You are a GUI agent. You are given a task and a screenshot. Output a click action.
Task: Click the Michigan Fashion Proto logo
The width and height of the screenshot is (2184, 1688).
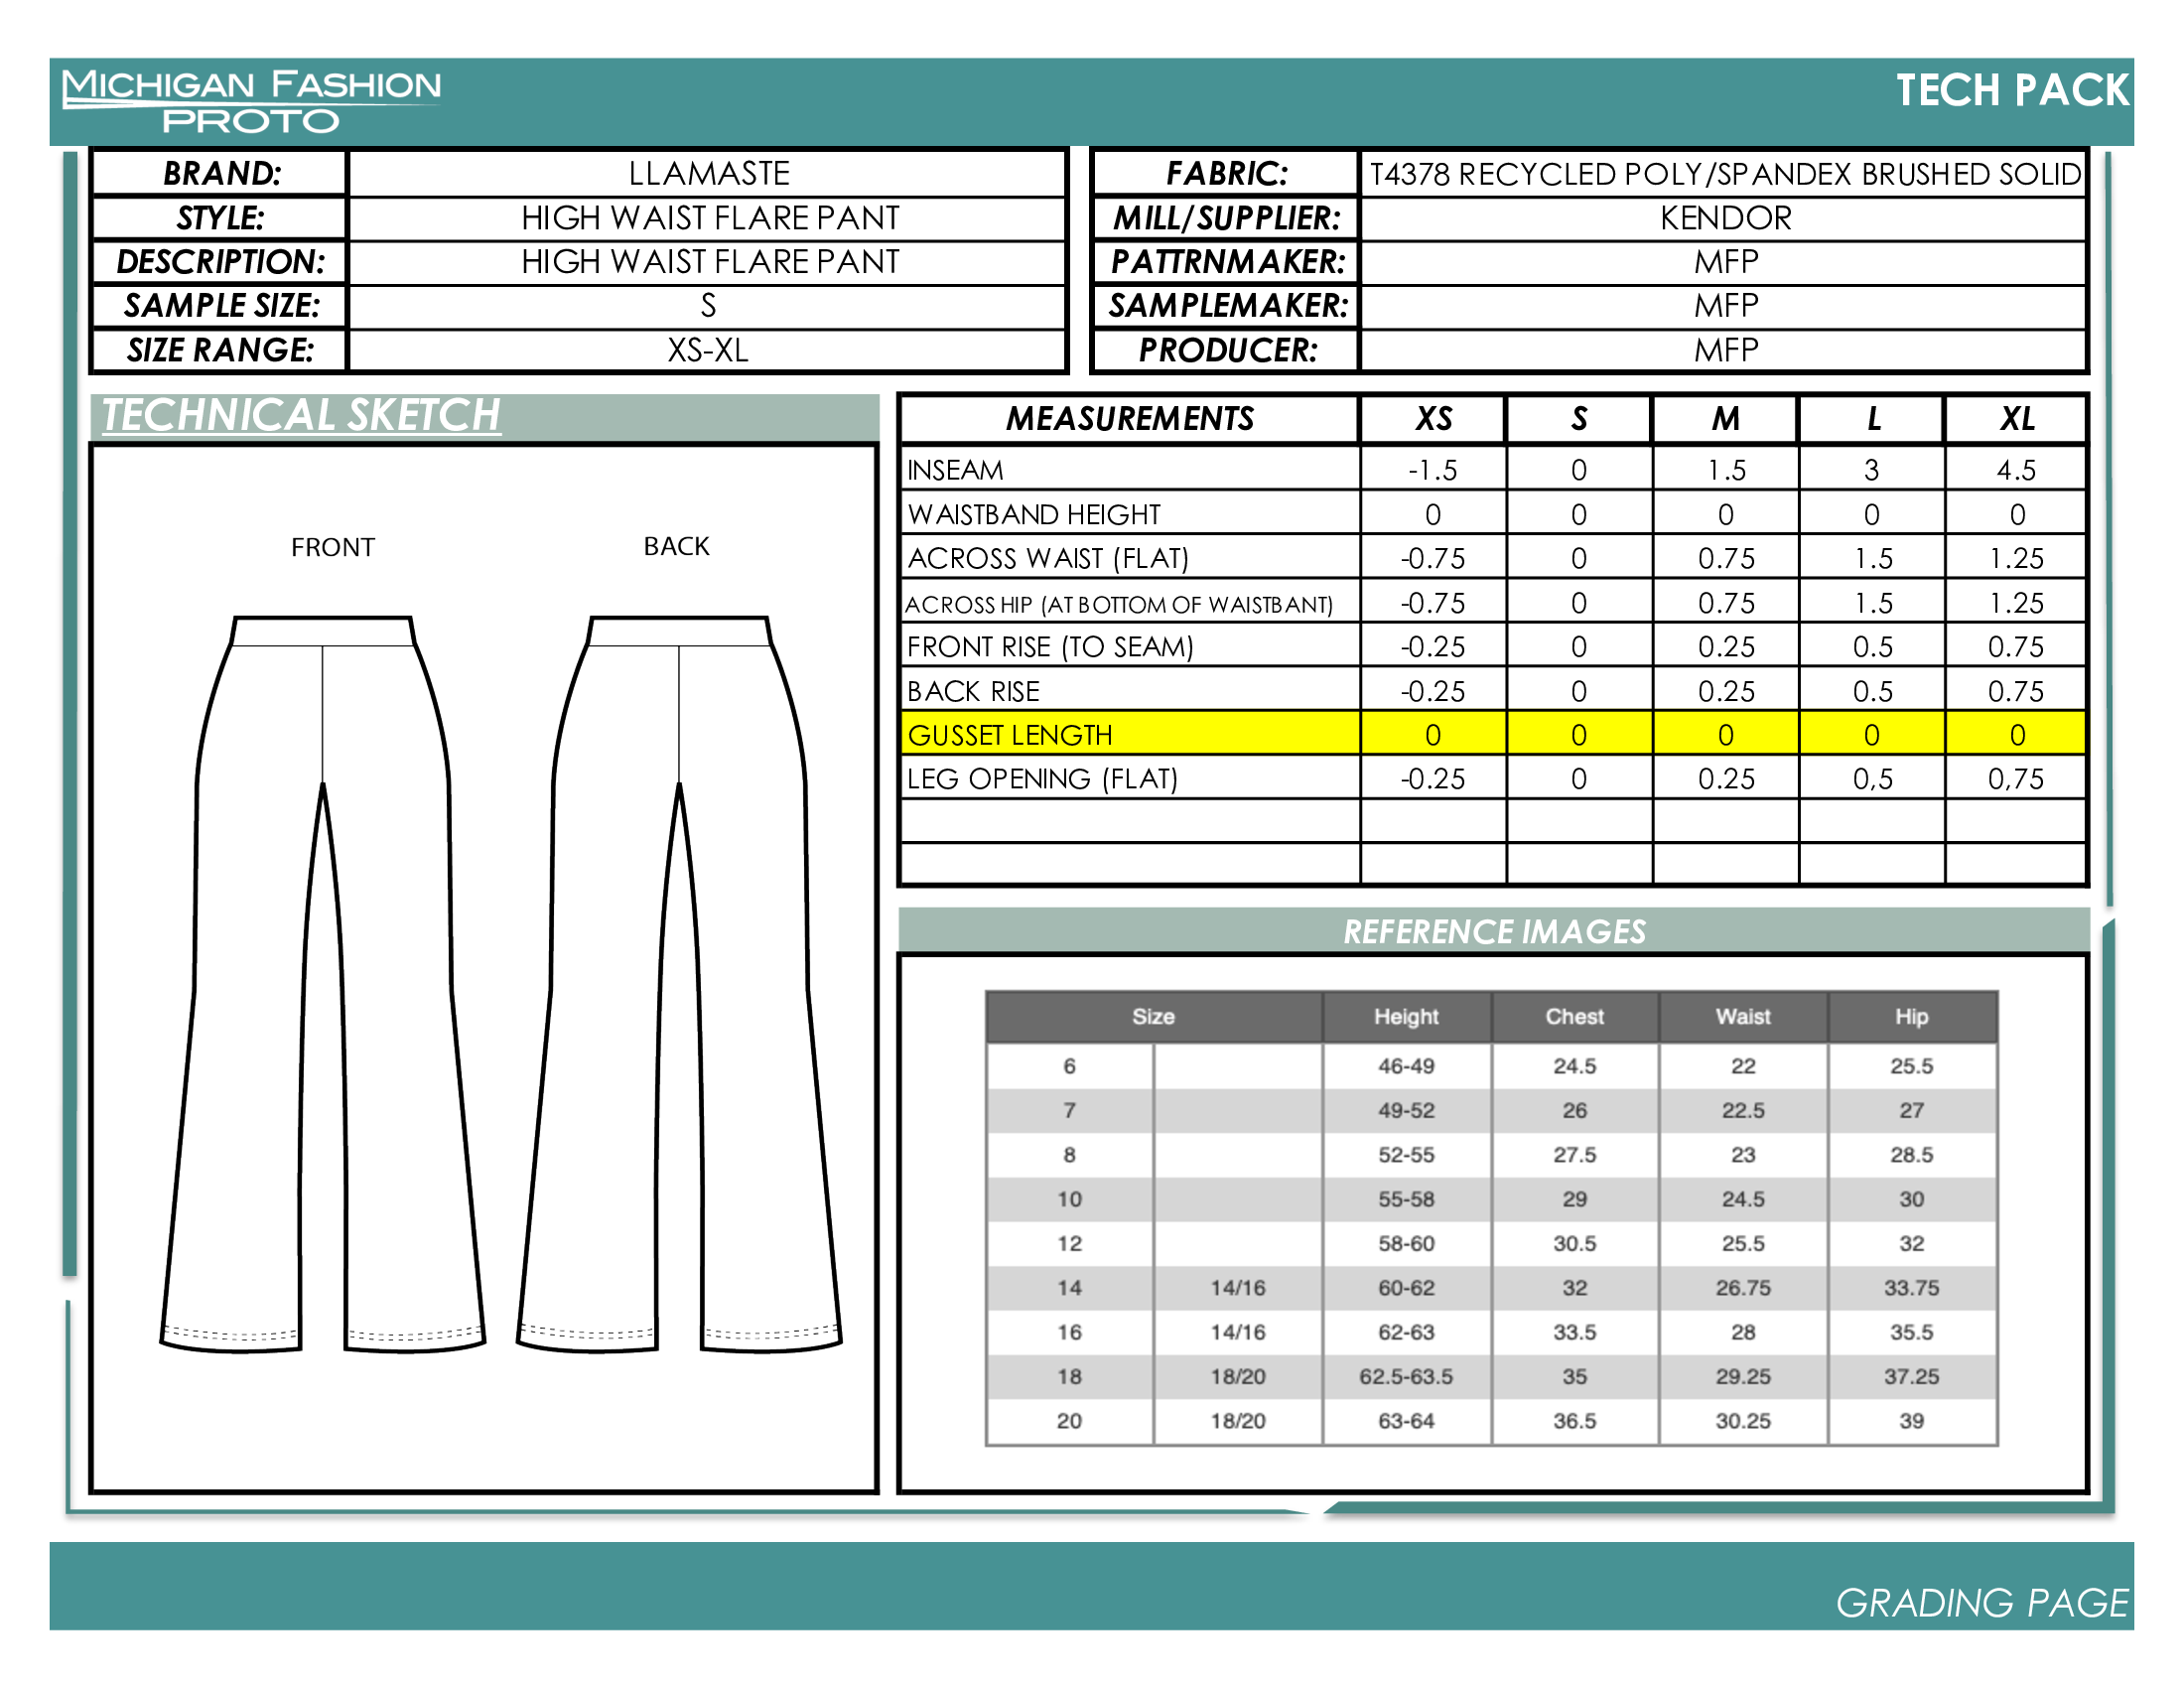tap(251, 101)
